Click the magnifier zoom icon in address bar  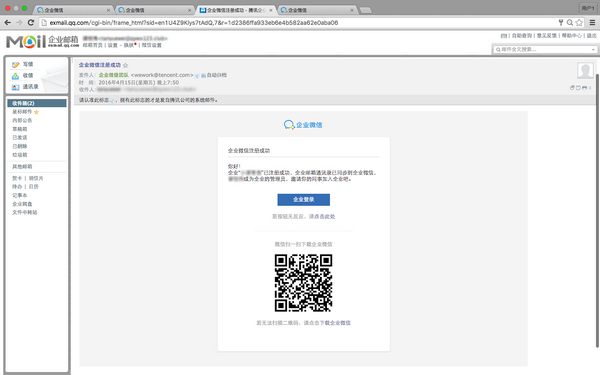(570, 23)
